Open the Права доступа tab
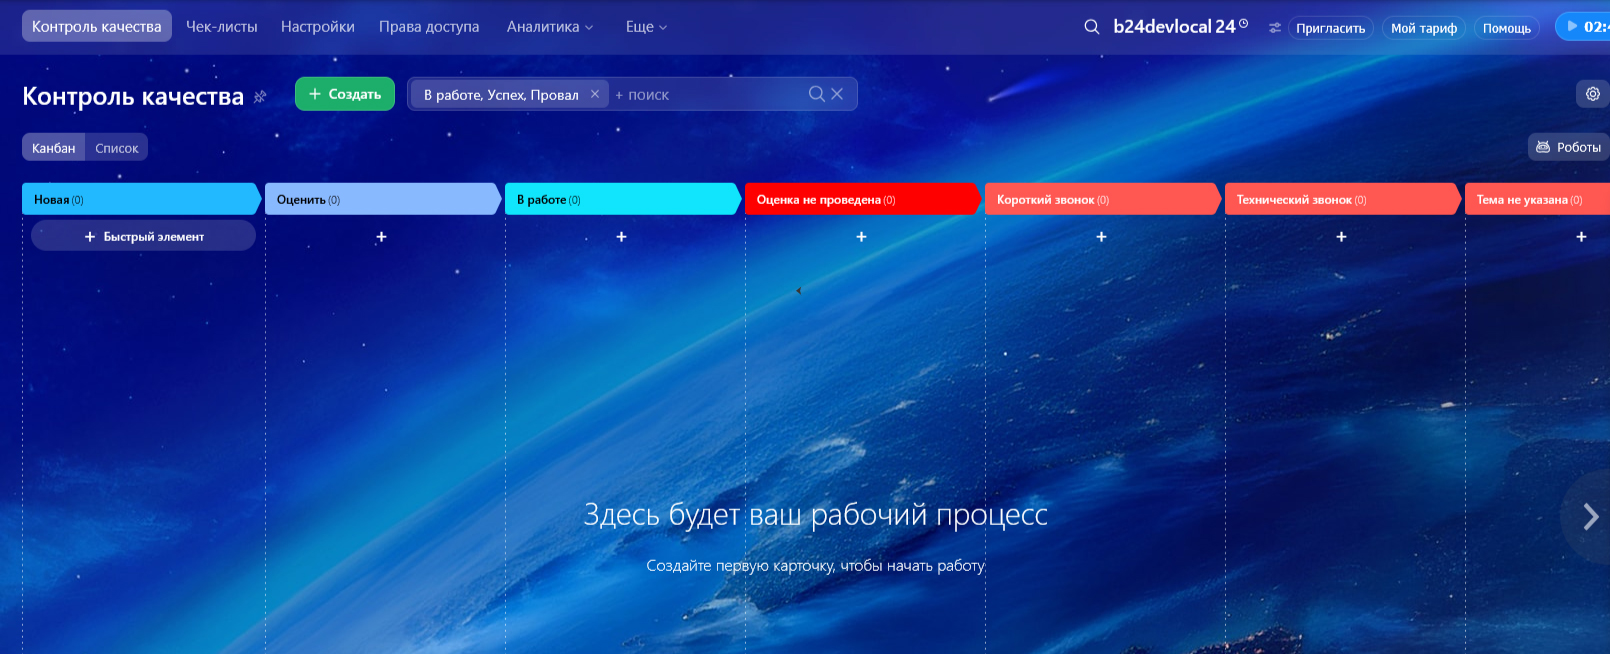The image size is (1610, 654). tap(429, 27)
